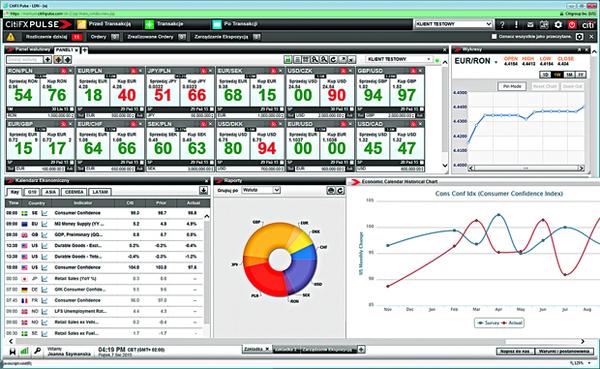Click the Zarządzanie Ekspozycją button

coord(227,37)
